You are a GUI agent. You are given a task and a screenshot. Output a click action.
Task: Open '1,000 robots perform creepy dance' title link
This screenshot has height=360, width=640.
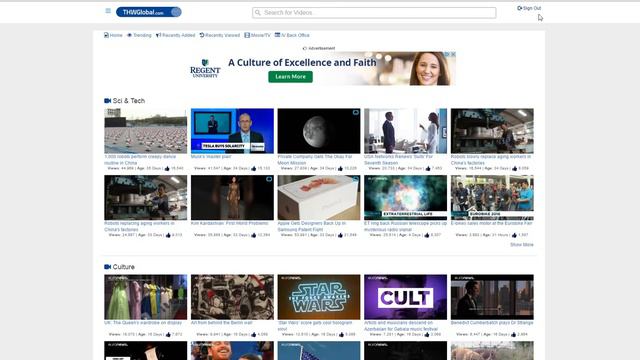click(140, 160)
